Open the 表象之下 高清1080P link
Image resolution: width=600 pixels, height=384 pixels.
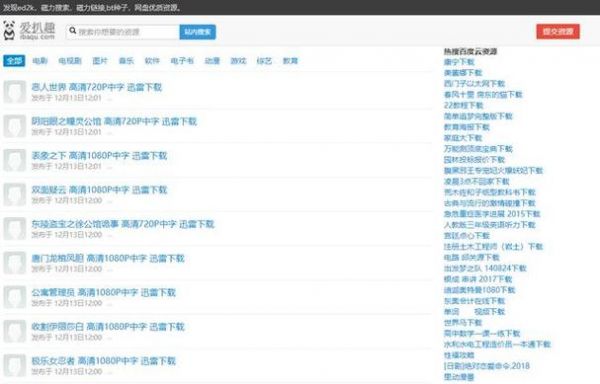(x=99, y=156)
